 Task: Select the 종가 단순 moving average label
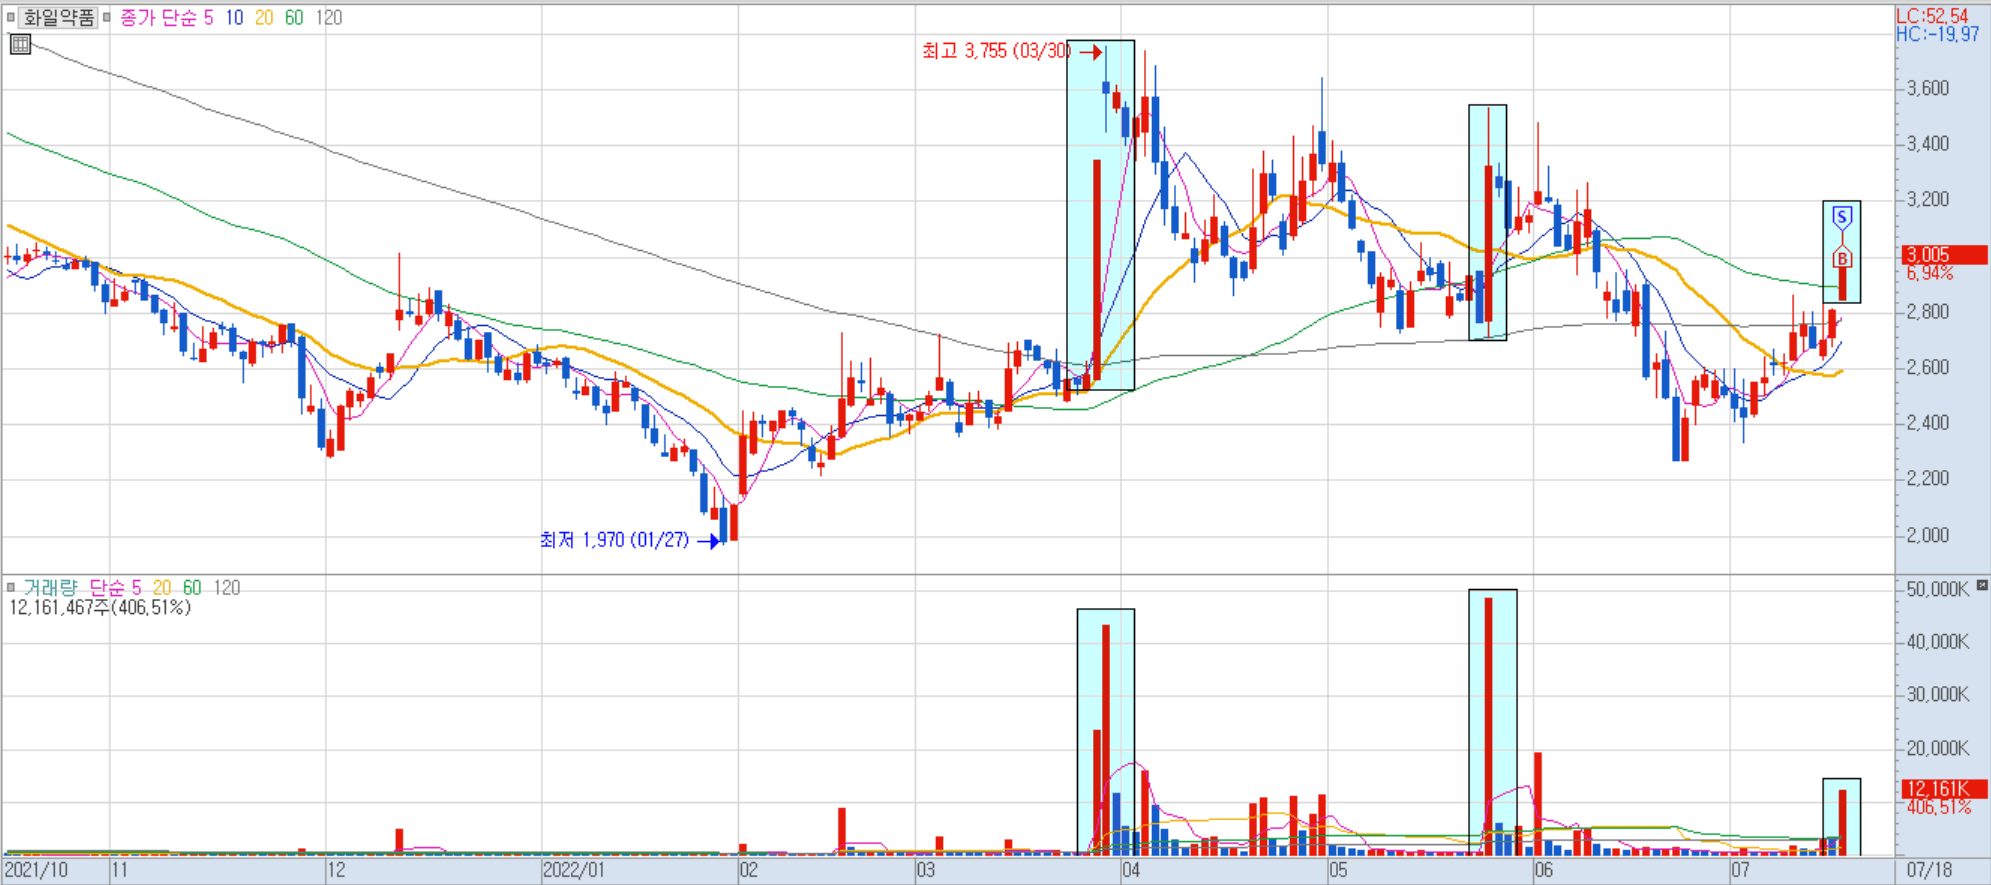pos(158,17)
